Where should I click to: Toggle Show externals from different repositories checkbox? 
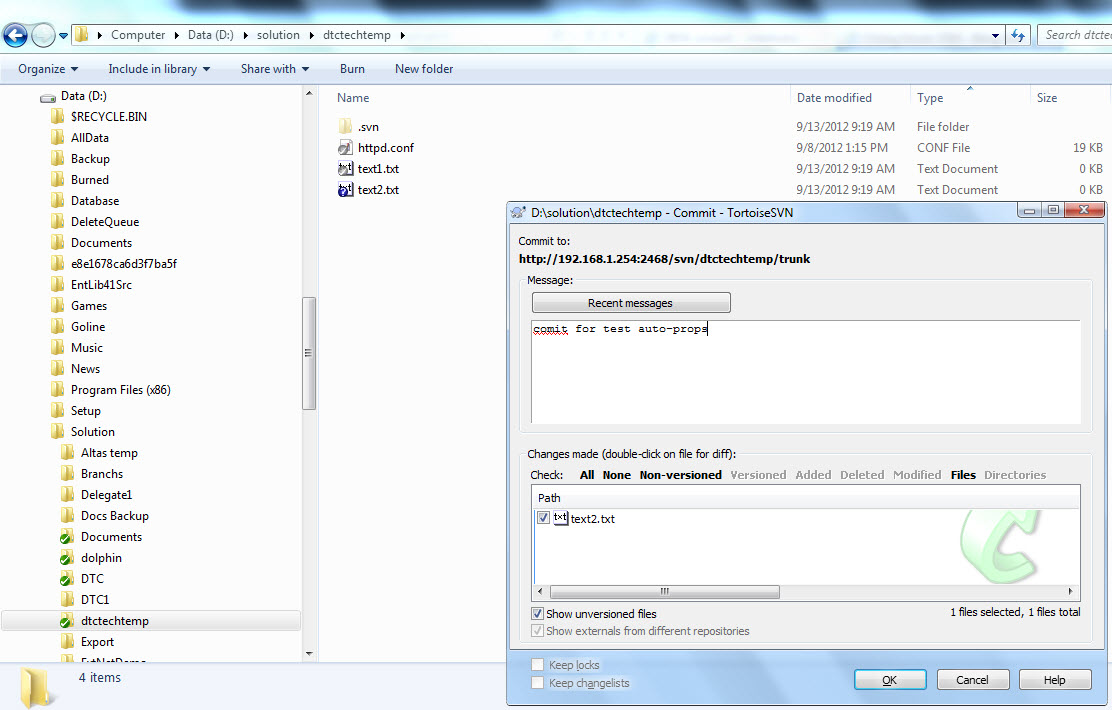(x=538, y=631)
